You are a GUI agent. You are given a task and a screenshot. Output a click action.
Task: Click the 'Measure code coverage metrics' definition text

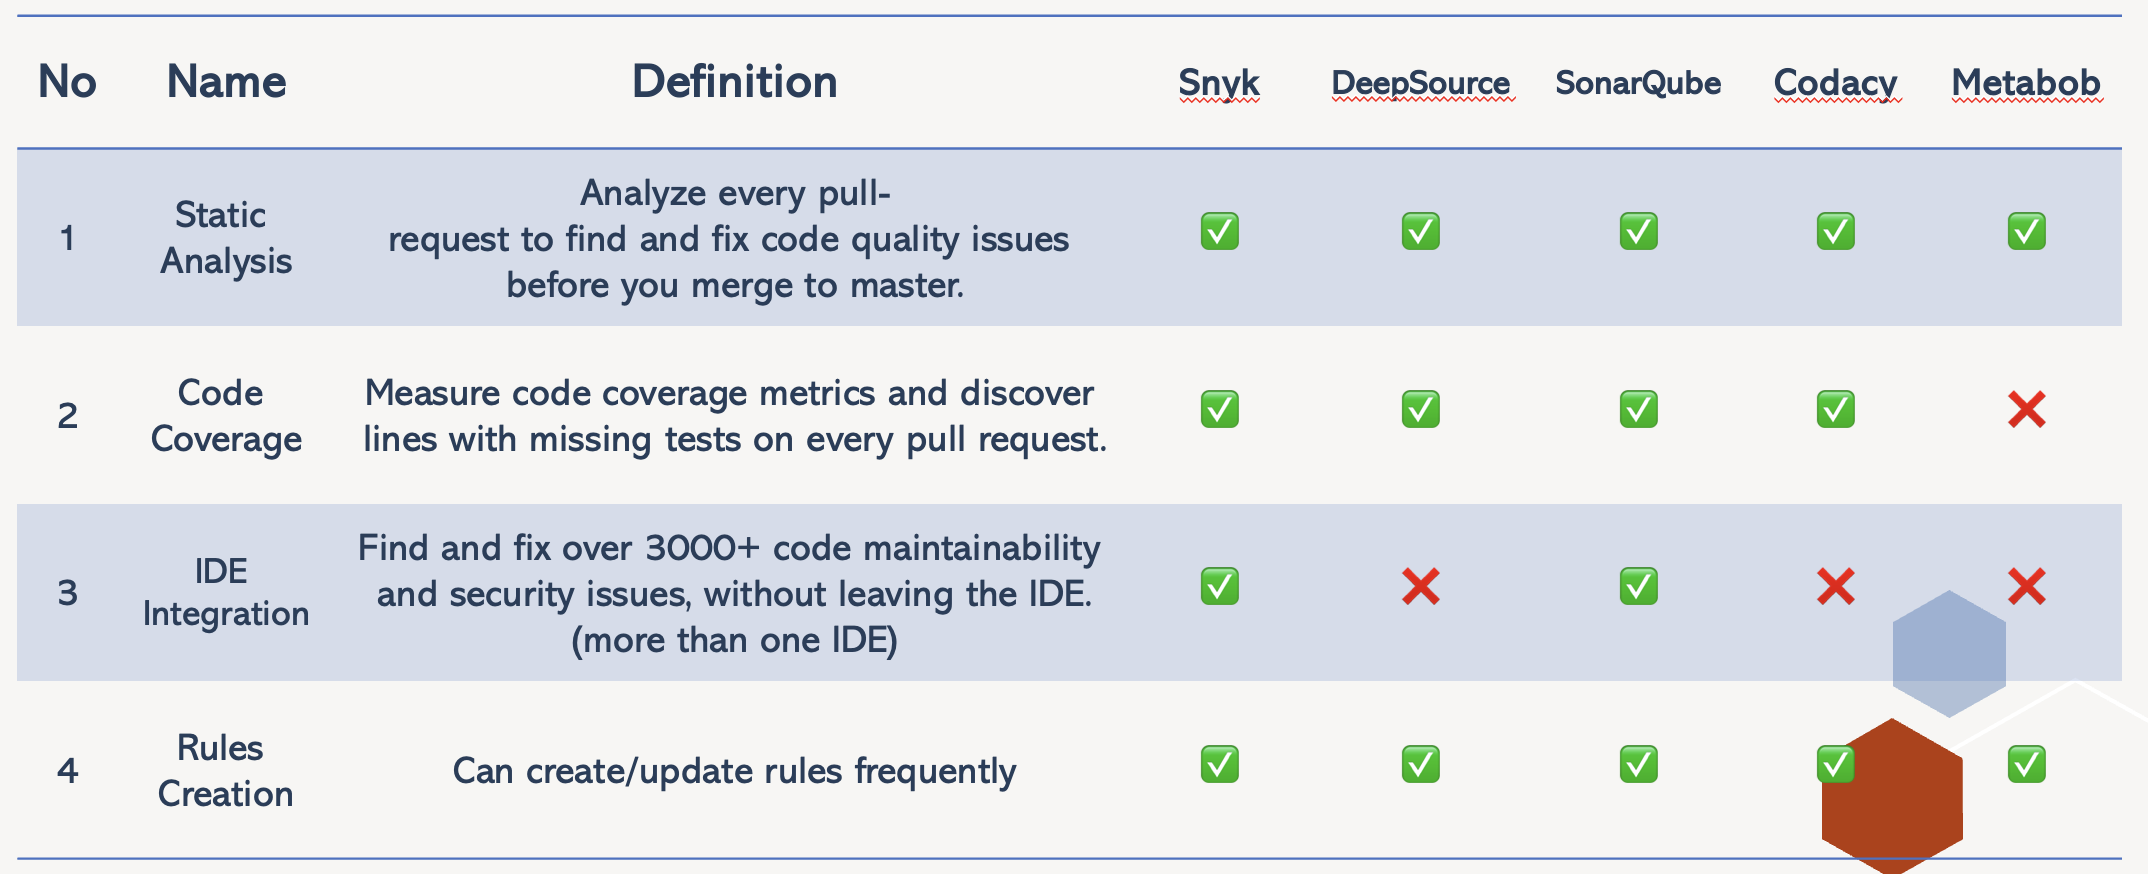[x=735, y=416]
